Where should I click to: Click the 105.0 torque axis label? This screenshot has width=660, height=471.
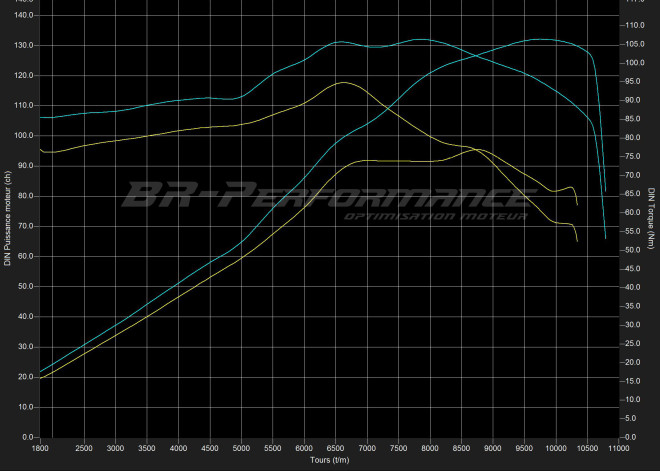(635, 44)
